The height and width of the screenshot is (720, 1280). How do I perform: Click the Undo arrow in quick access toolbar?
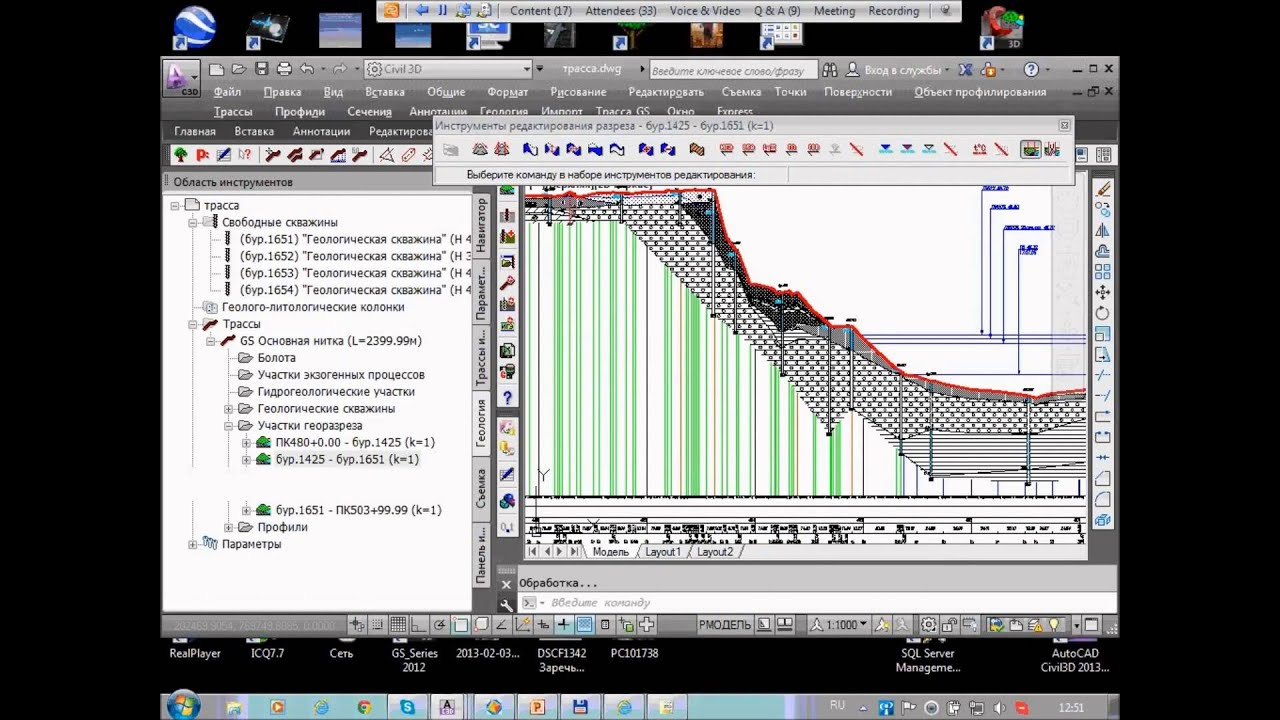[307, 69]
